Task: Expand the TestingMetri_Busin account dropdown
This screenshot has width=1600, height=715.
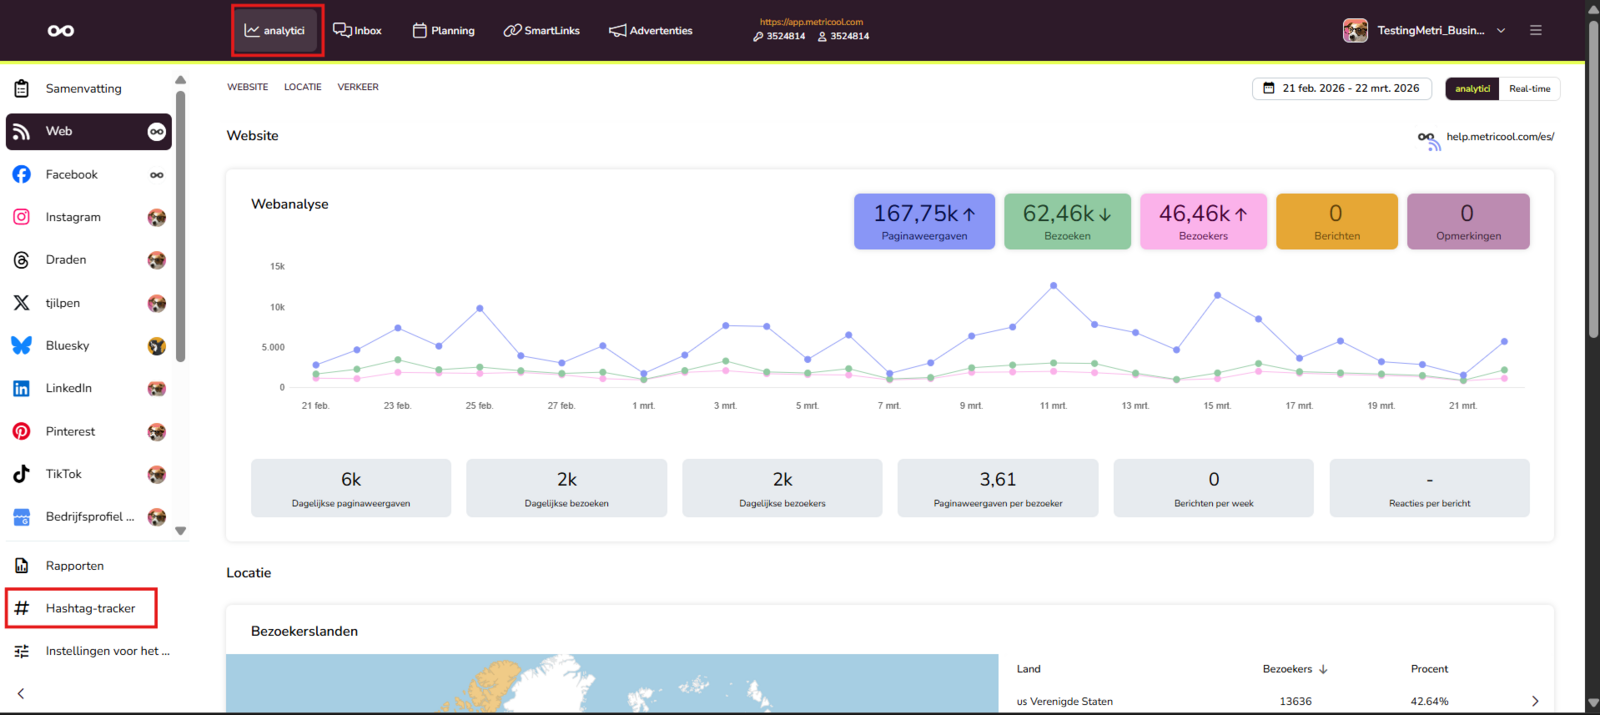Action: (1424, 30)
